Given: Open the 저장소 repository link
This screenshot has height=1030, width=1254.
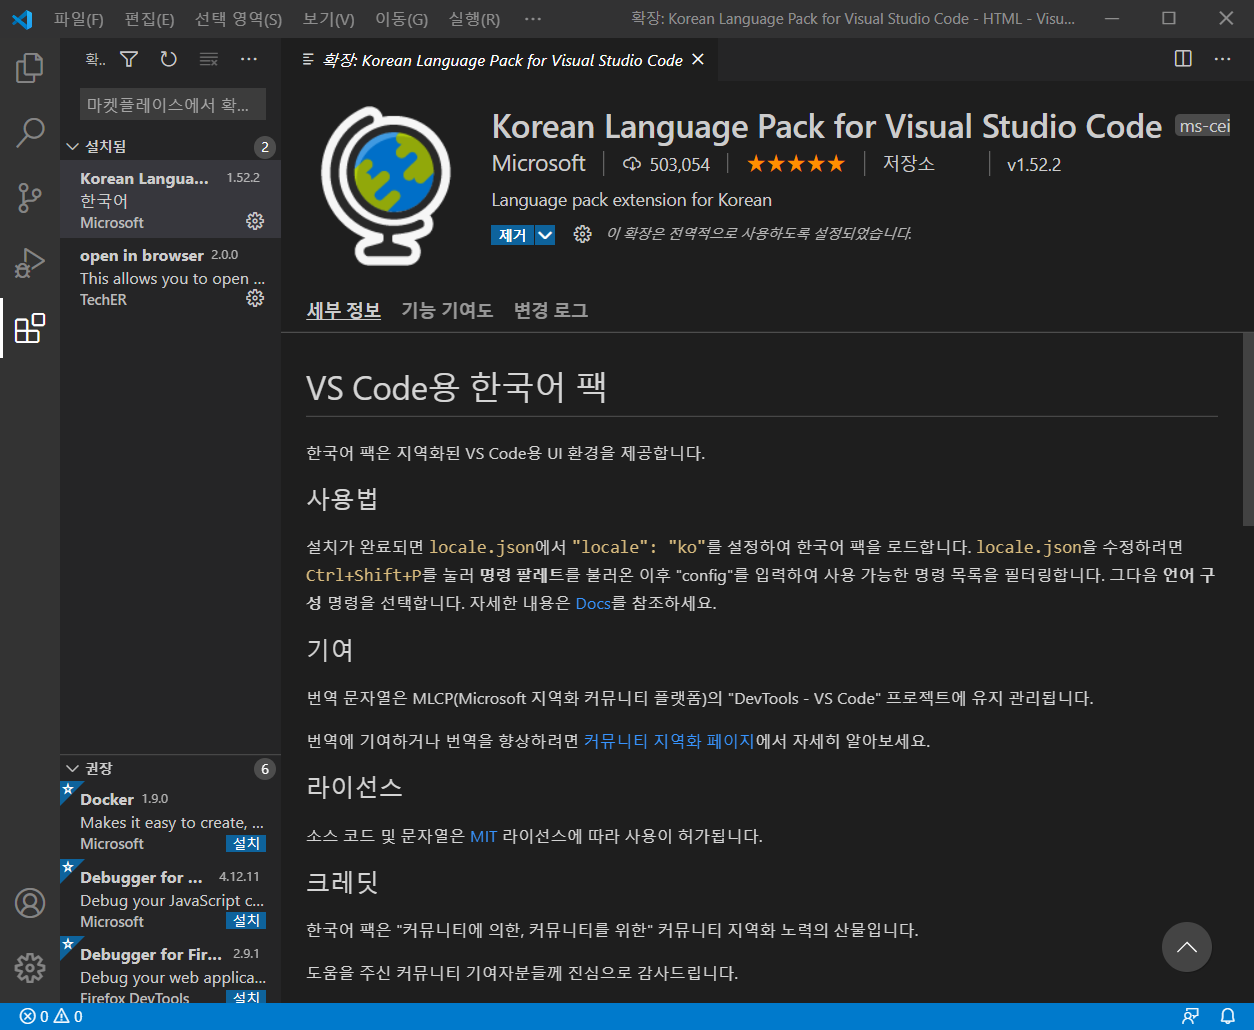Looking at the screenshot, I should pos(908,164).
